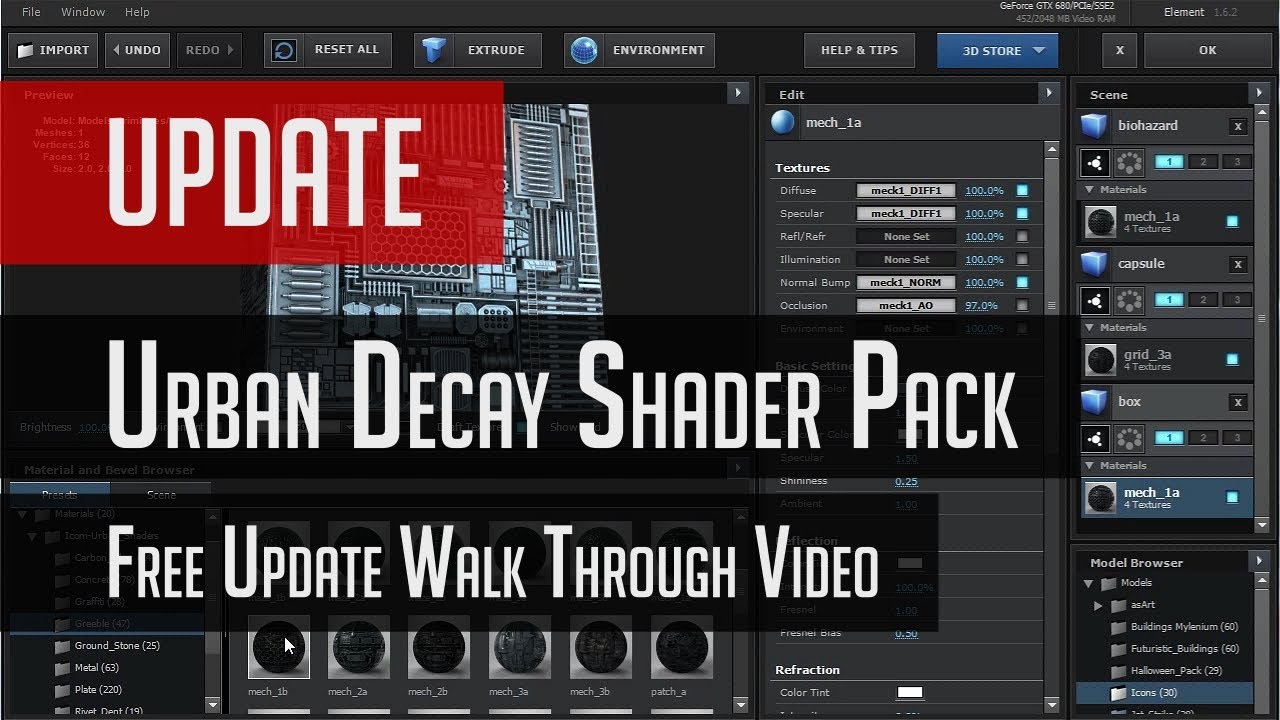Click the sphere preview icon beside mech_1a in Edit
Image resolution: width=1280 pixels, height=720 pixels.
(782, 122)
